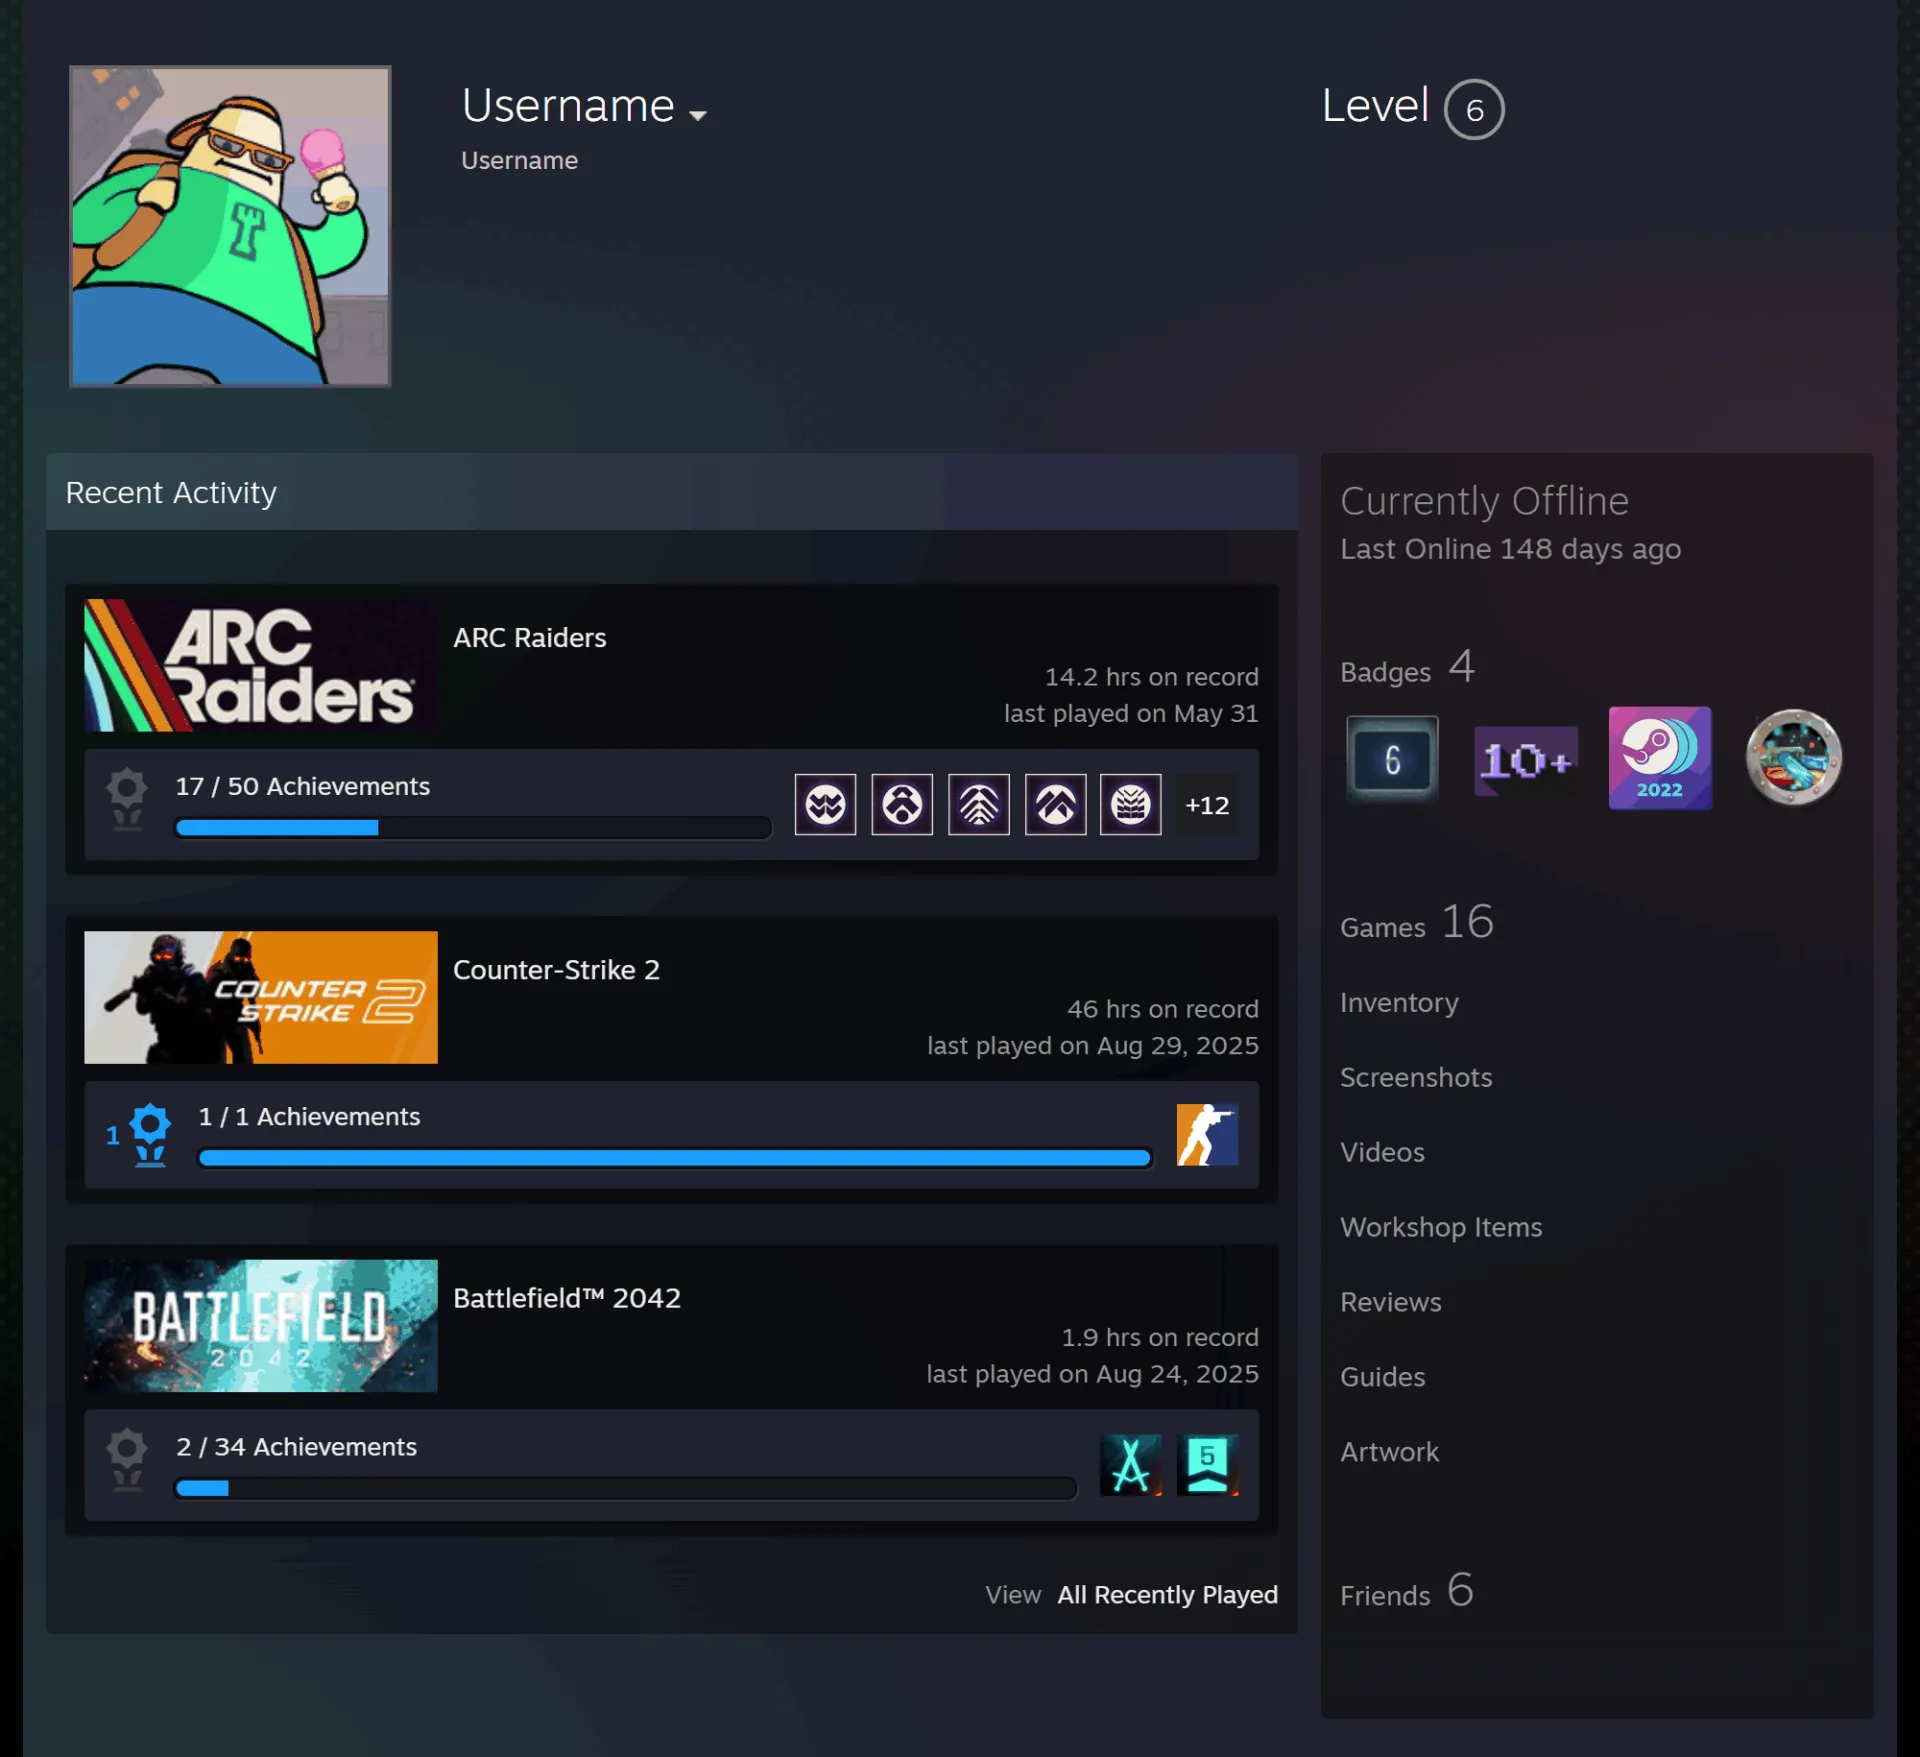Image resolution: width=1920 pixels, height=1757 pixels.
Task: Open the 1 / 1 Achievements link
Action: coord(309,1116)
